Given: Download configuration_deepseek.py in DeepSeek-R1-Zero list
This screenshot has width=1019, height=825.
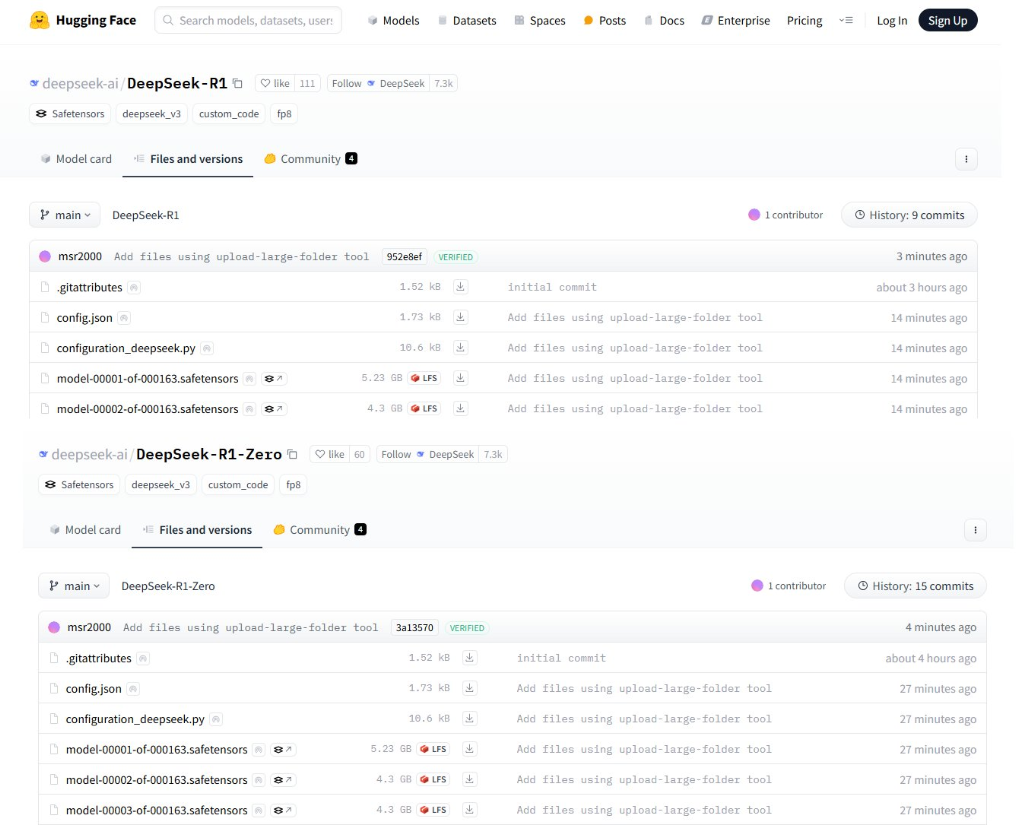Looking at the screenshot, I should 469,718.
